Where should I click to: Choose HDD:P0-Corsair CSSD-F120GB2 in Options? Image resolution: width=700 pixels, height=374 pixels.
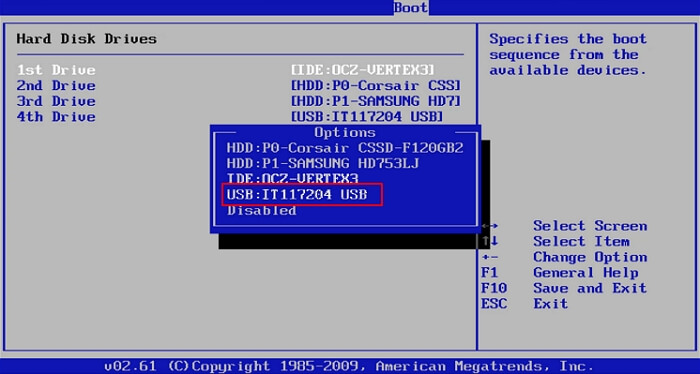click(345, 148)
